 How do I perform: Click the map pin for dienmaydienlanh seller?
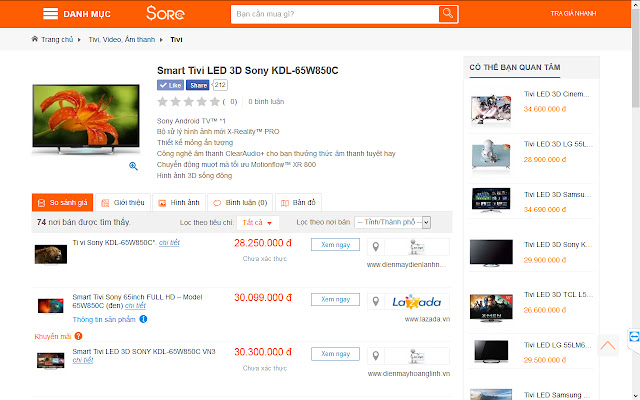tap(376, 247)
